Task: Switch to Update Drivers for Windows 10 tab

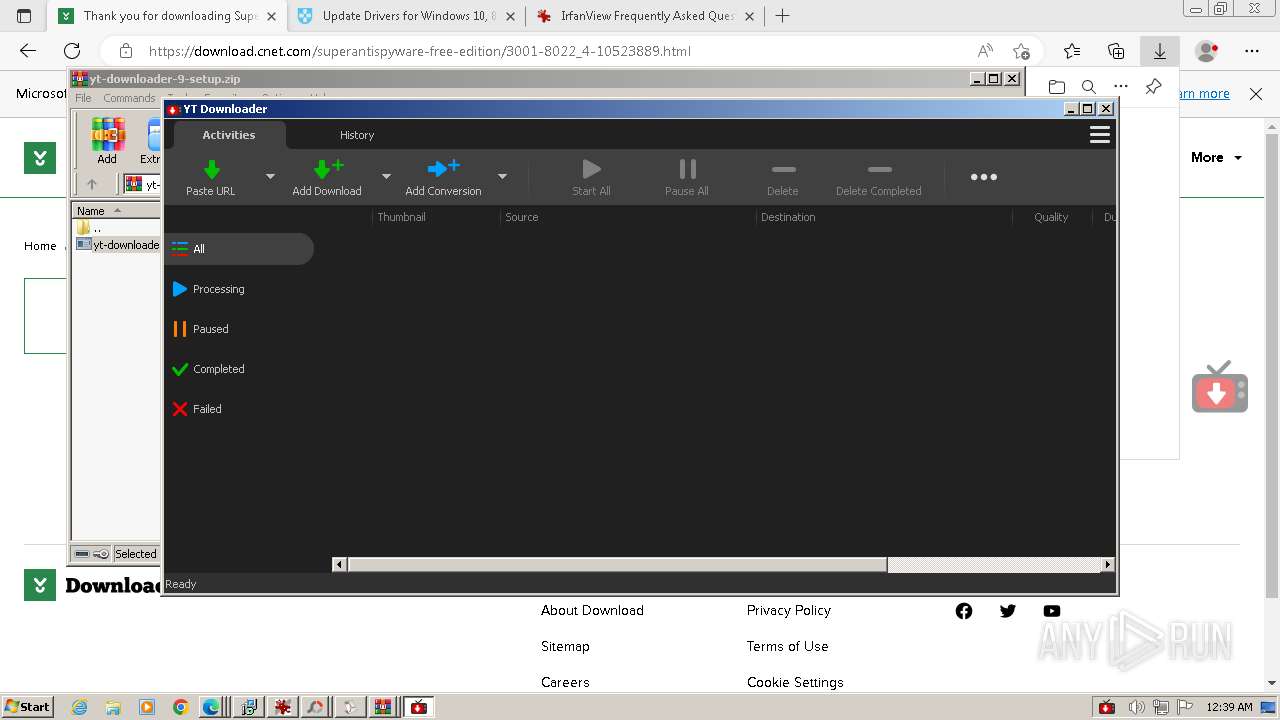Action: tap(405, 16)
